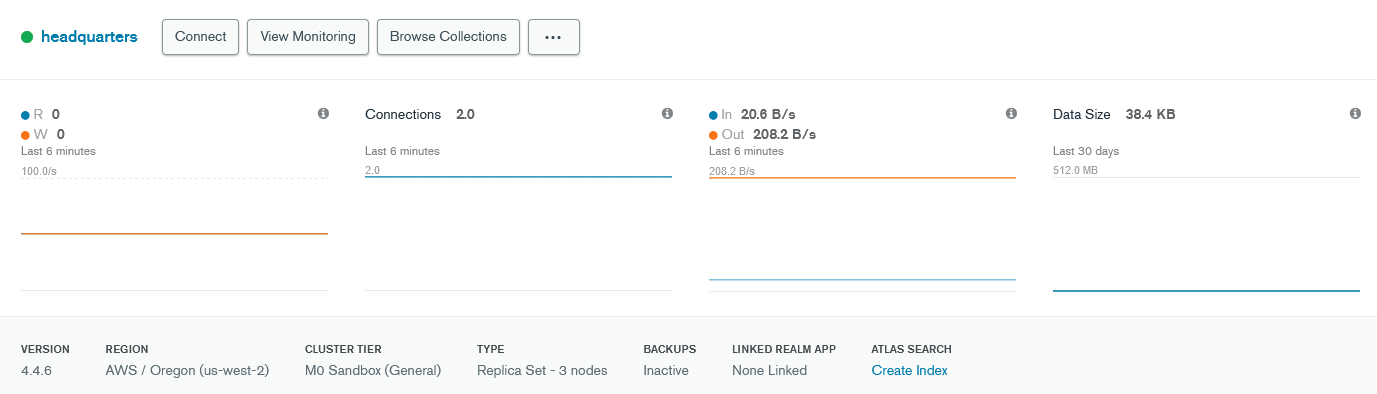Open View Monitoring for the cluster

(x=308, y=37)
